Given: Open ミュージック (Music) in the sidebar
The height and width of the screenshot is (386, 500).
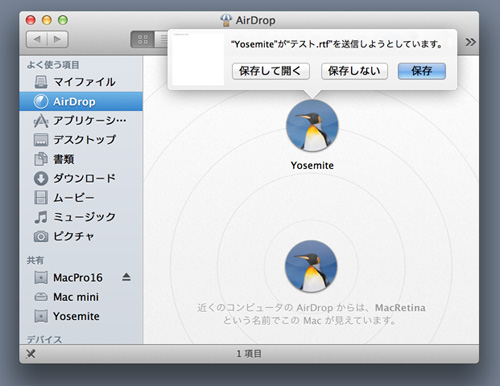Looking at the screenshot, I should point(81,217).
